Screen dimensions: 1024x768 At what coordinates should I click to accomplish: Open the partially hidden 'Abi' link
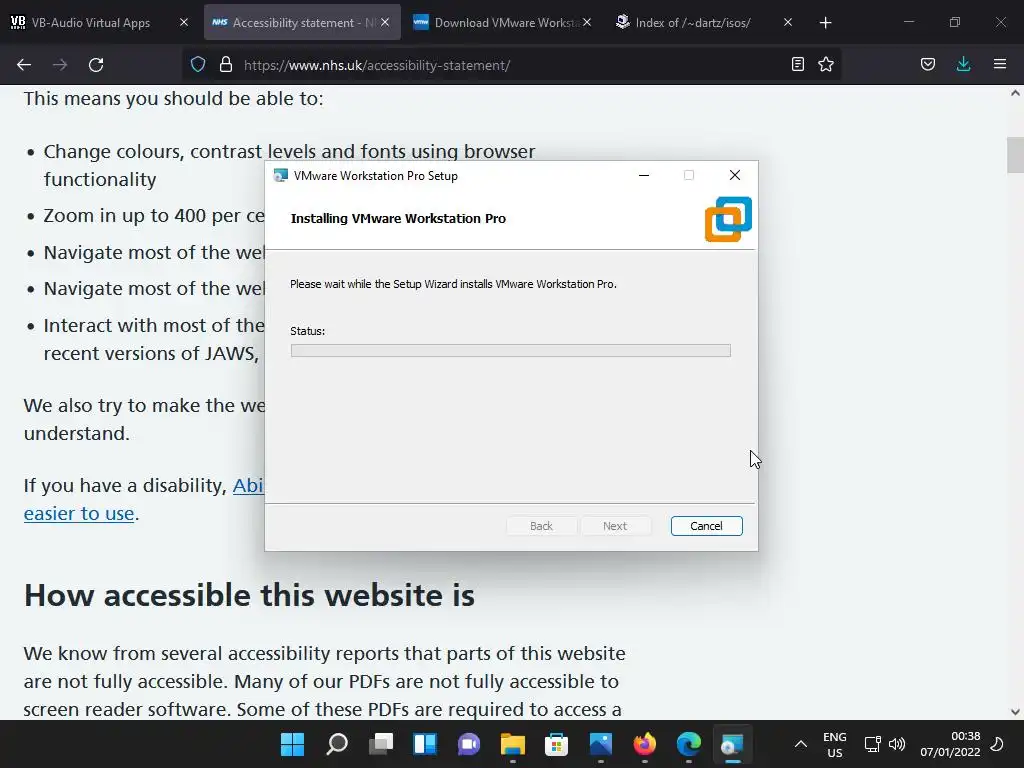point(248,485)
